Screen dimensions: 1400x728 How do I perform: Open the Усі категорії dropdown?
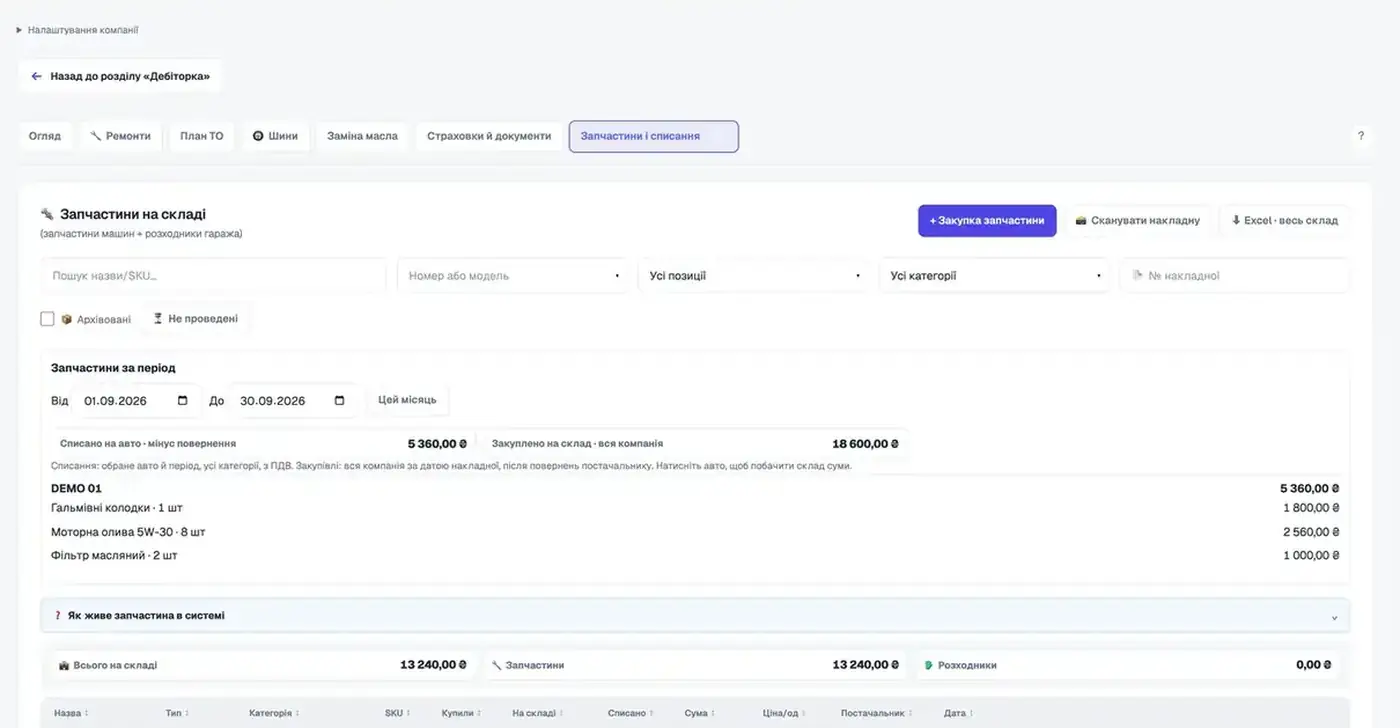click(x=995, y=276)
